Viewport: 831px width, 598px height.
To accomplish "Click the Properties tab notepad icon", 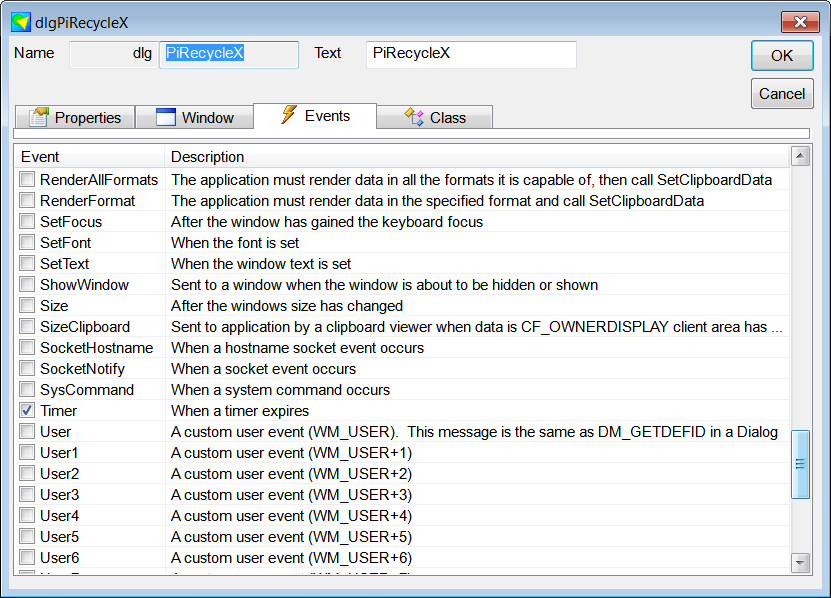I will pos(39,117).
